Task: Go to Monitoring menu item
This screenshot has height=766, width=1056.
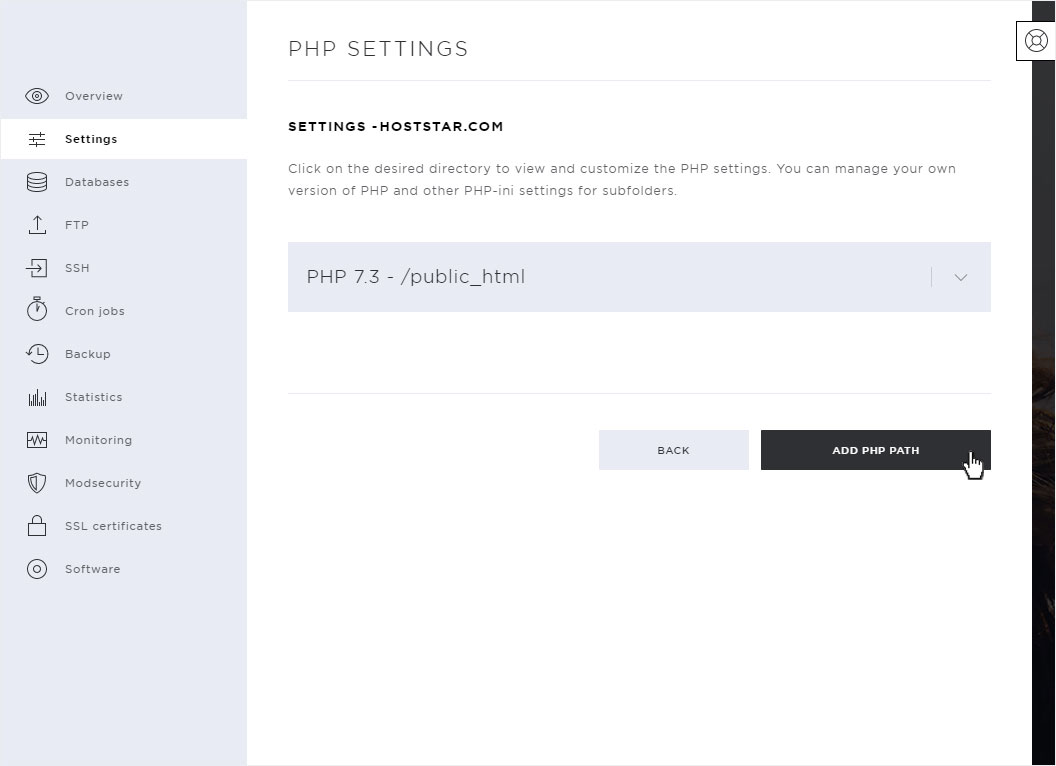Action: point(98,440)
